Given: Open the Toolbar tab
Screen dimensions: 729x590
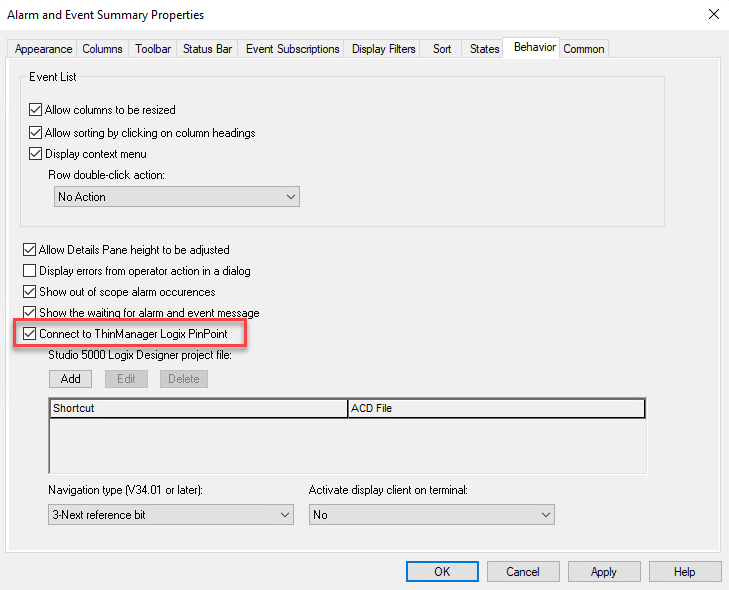Looking at the screenshot, I should click(x=153, y=49).
